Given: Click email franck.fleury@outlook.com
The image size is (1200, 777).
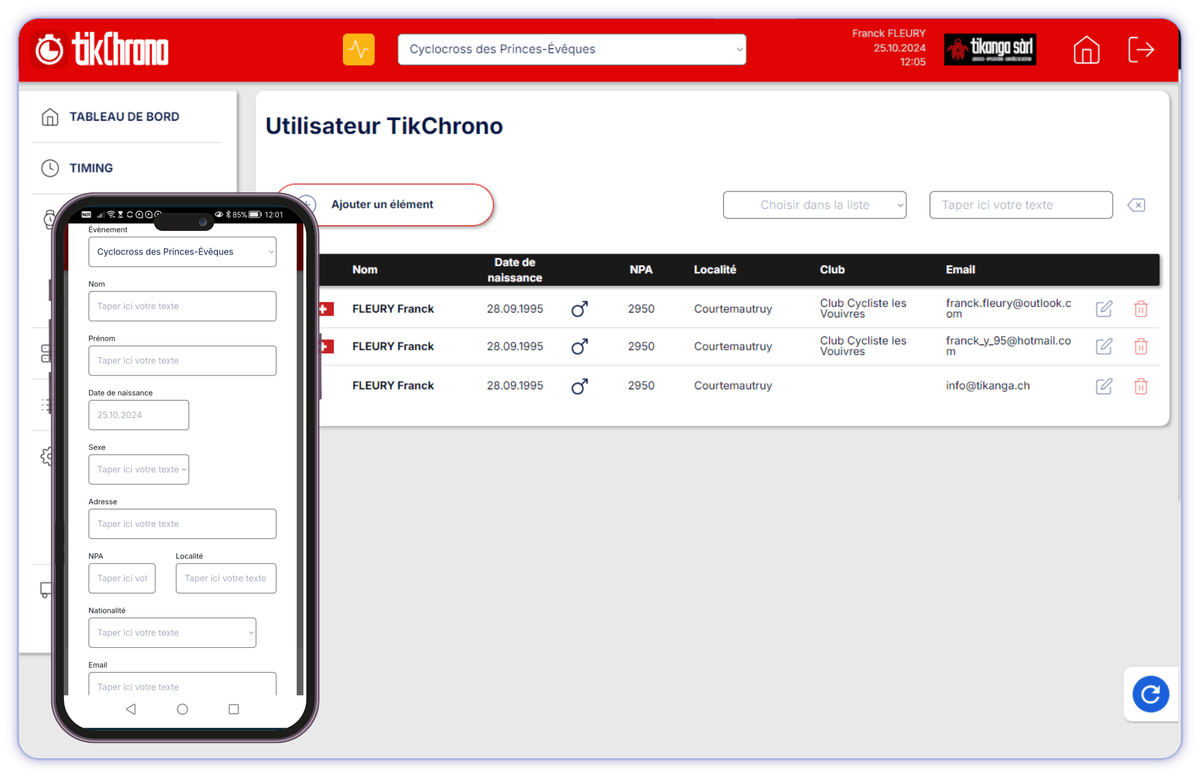Looking at the screenshot, I should (1008, 308).
